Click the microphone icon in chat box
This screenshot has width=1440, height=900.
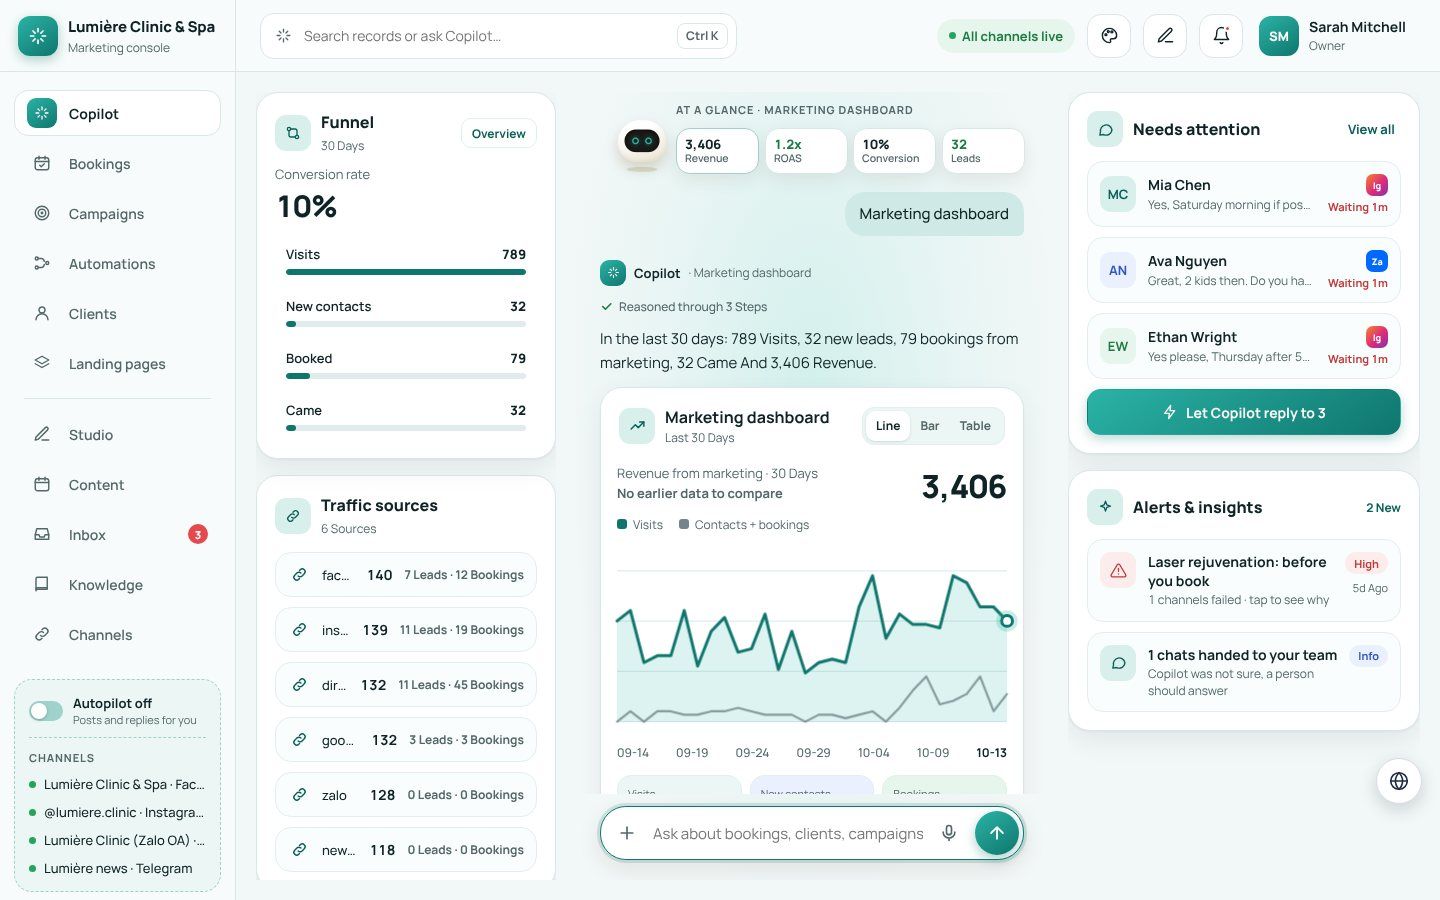[x=949, y=833]
